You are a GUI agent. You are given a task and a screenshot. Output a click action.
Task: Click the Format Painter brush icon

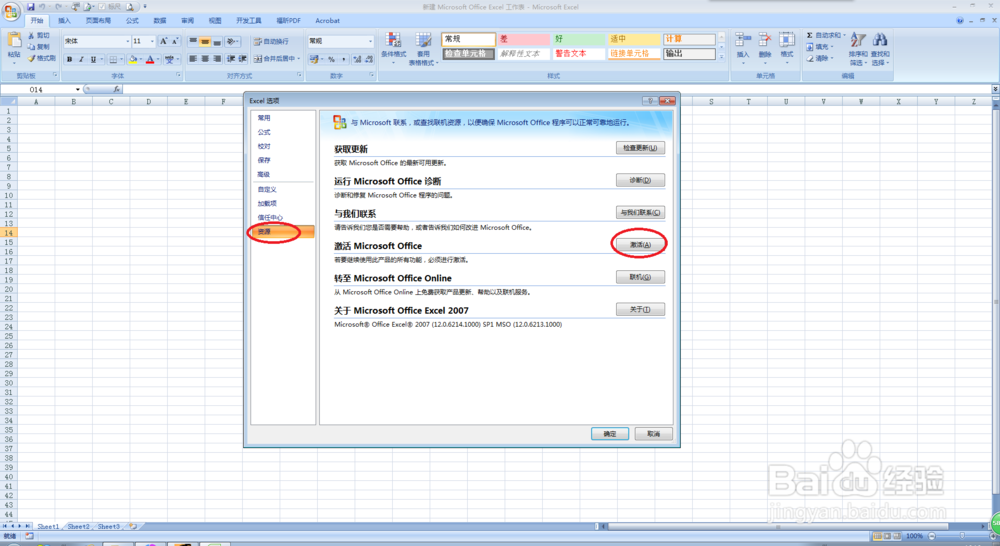coord(31,58)
